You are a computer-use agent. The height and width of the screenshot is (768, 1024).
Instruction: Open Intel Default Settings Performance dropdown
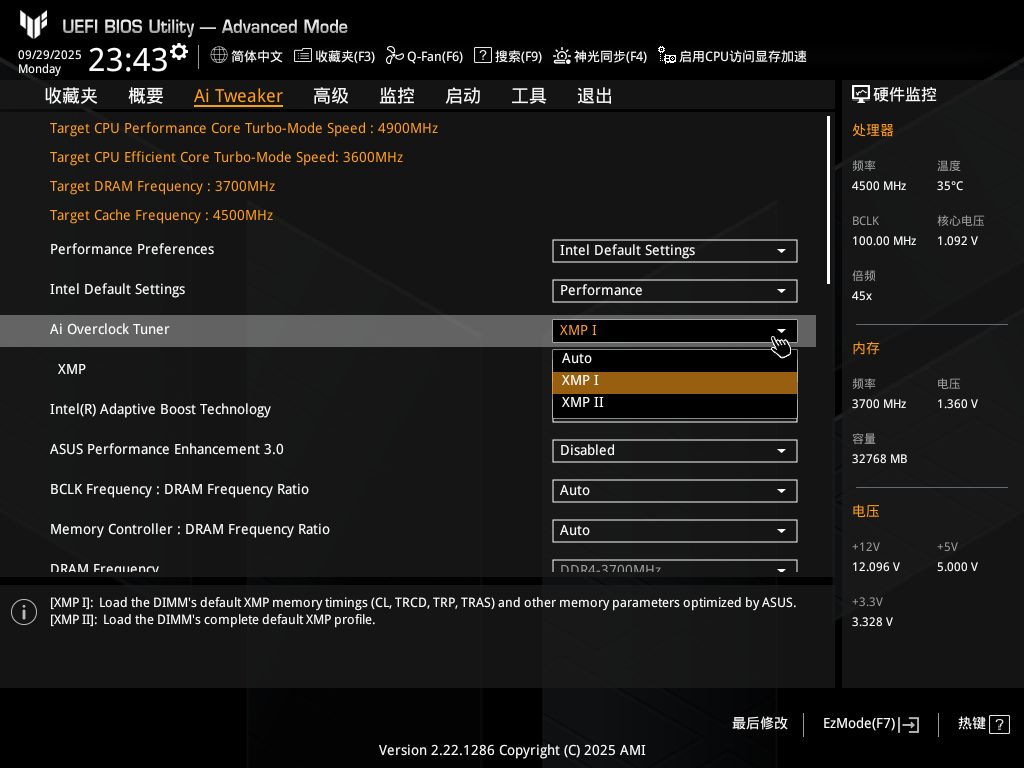coord(674,291)
